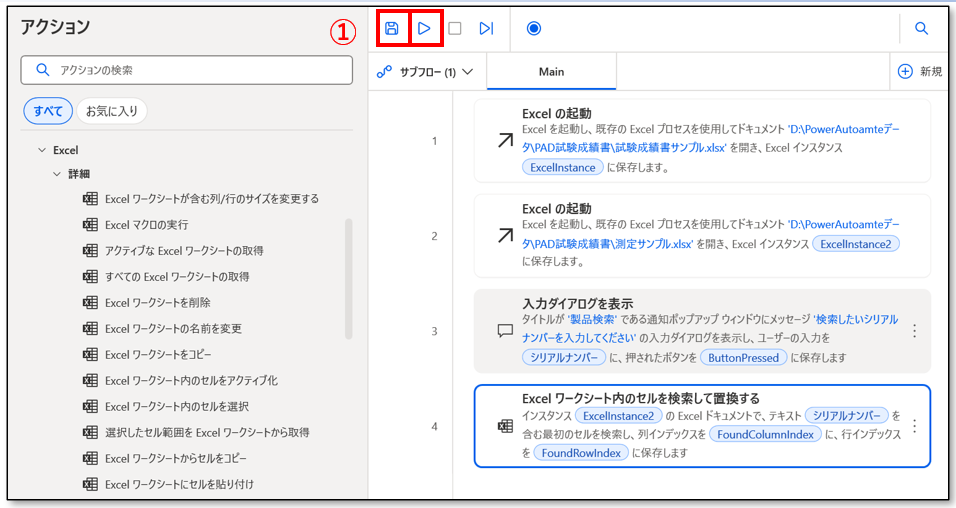
Task: Click the actions panel vertical scrollbar
Action: click(349, 280)
